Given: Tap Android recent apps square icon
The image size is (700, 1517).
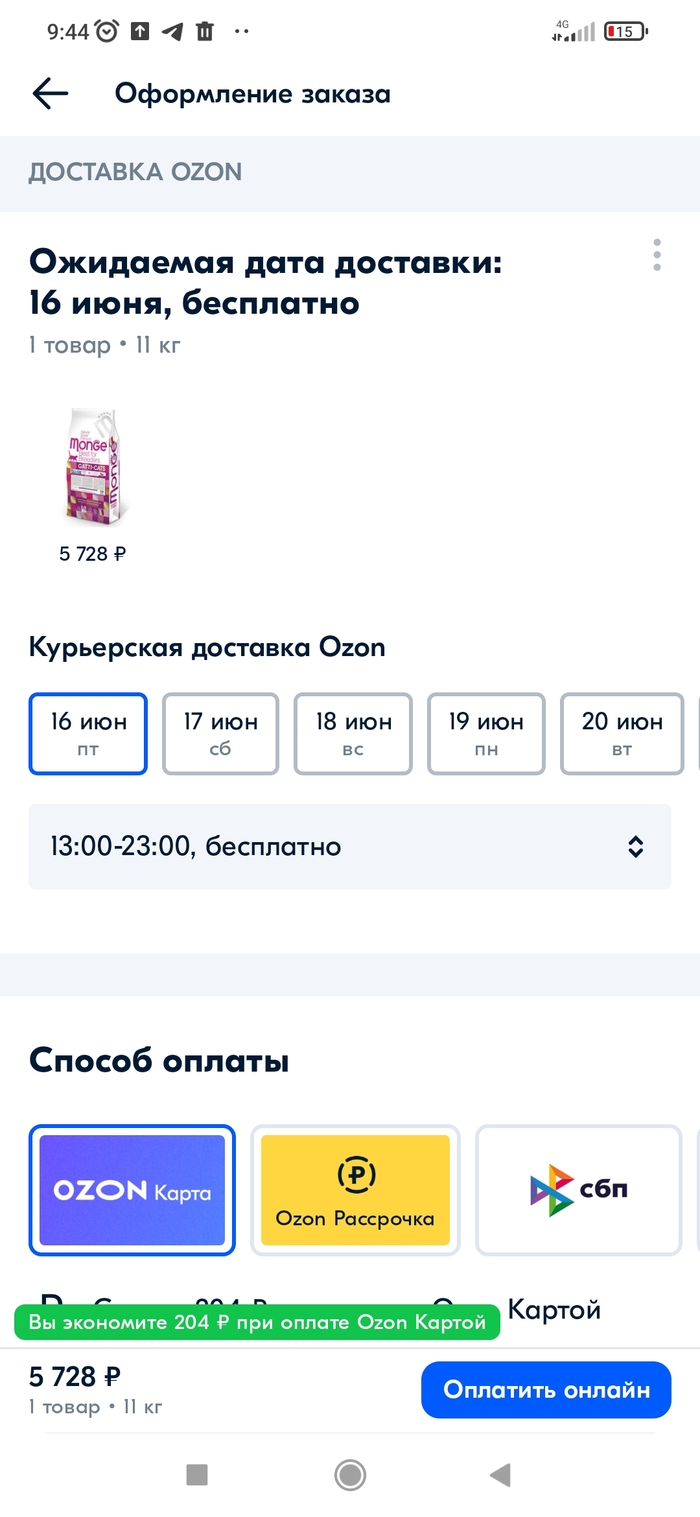Looking at the screenshot, I should coord(197,1474).
